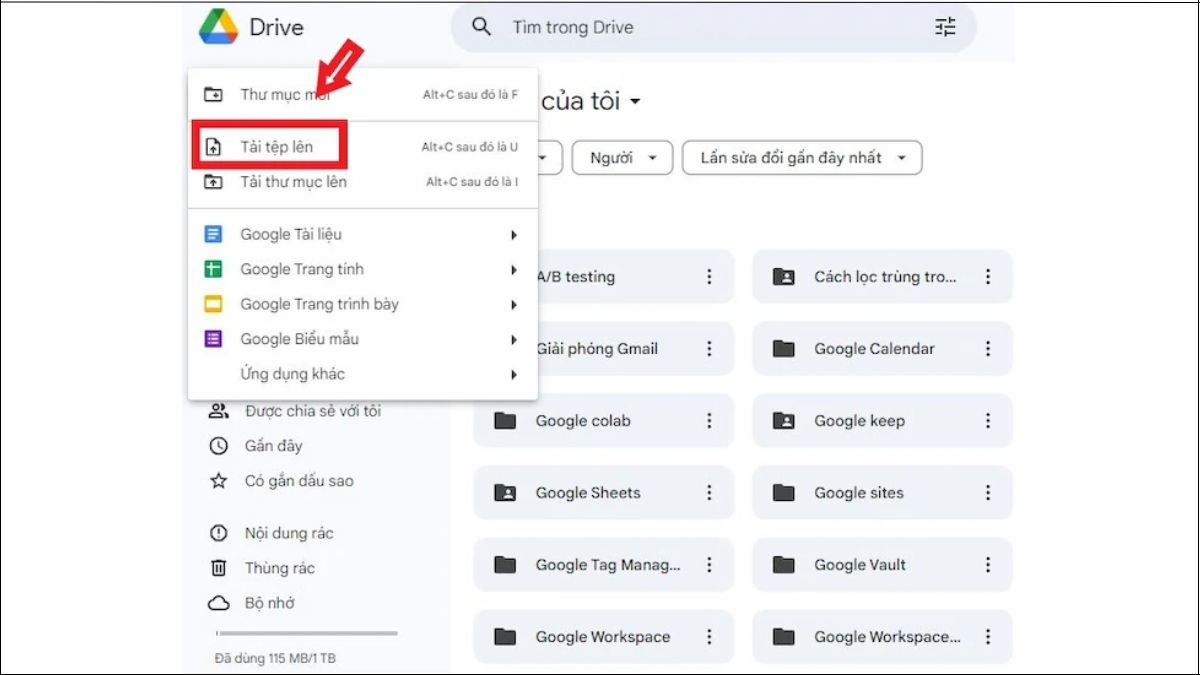
Task: Open the Google Calendar folder
Action: (x=883, y=349)
